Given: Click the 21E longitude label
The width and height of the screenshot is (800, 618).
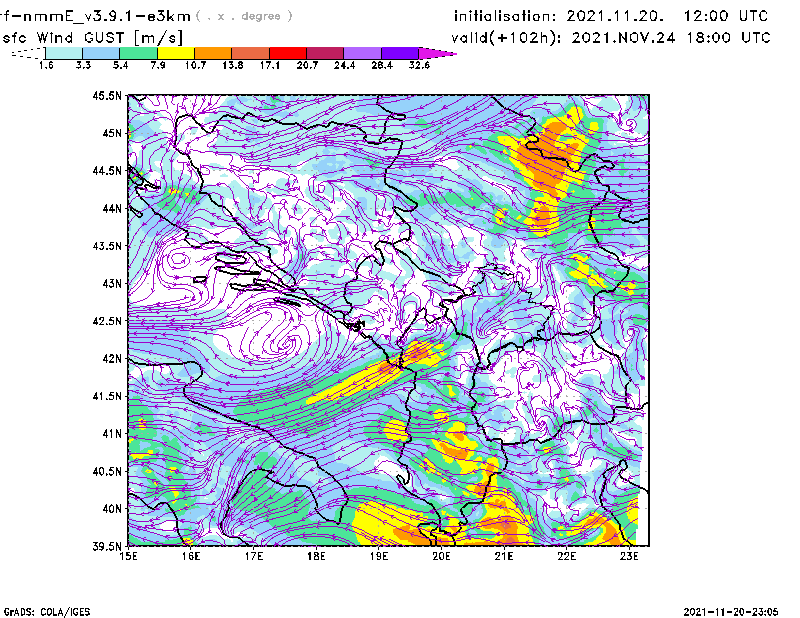Looking at the screenshot, I should (504, 556).
